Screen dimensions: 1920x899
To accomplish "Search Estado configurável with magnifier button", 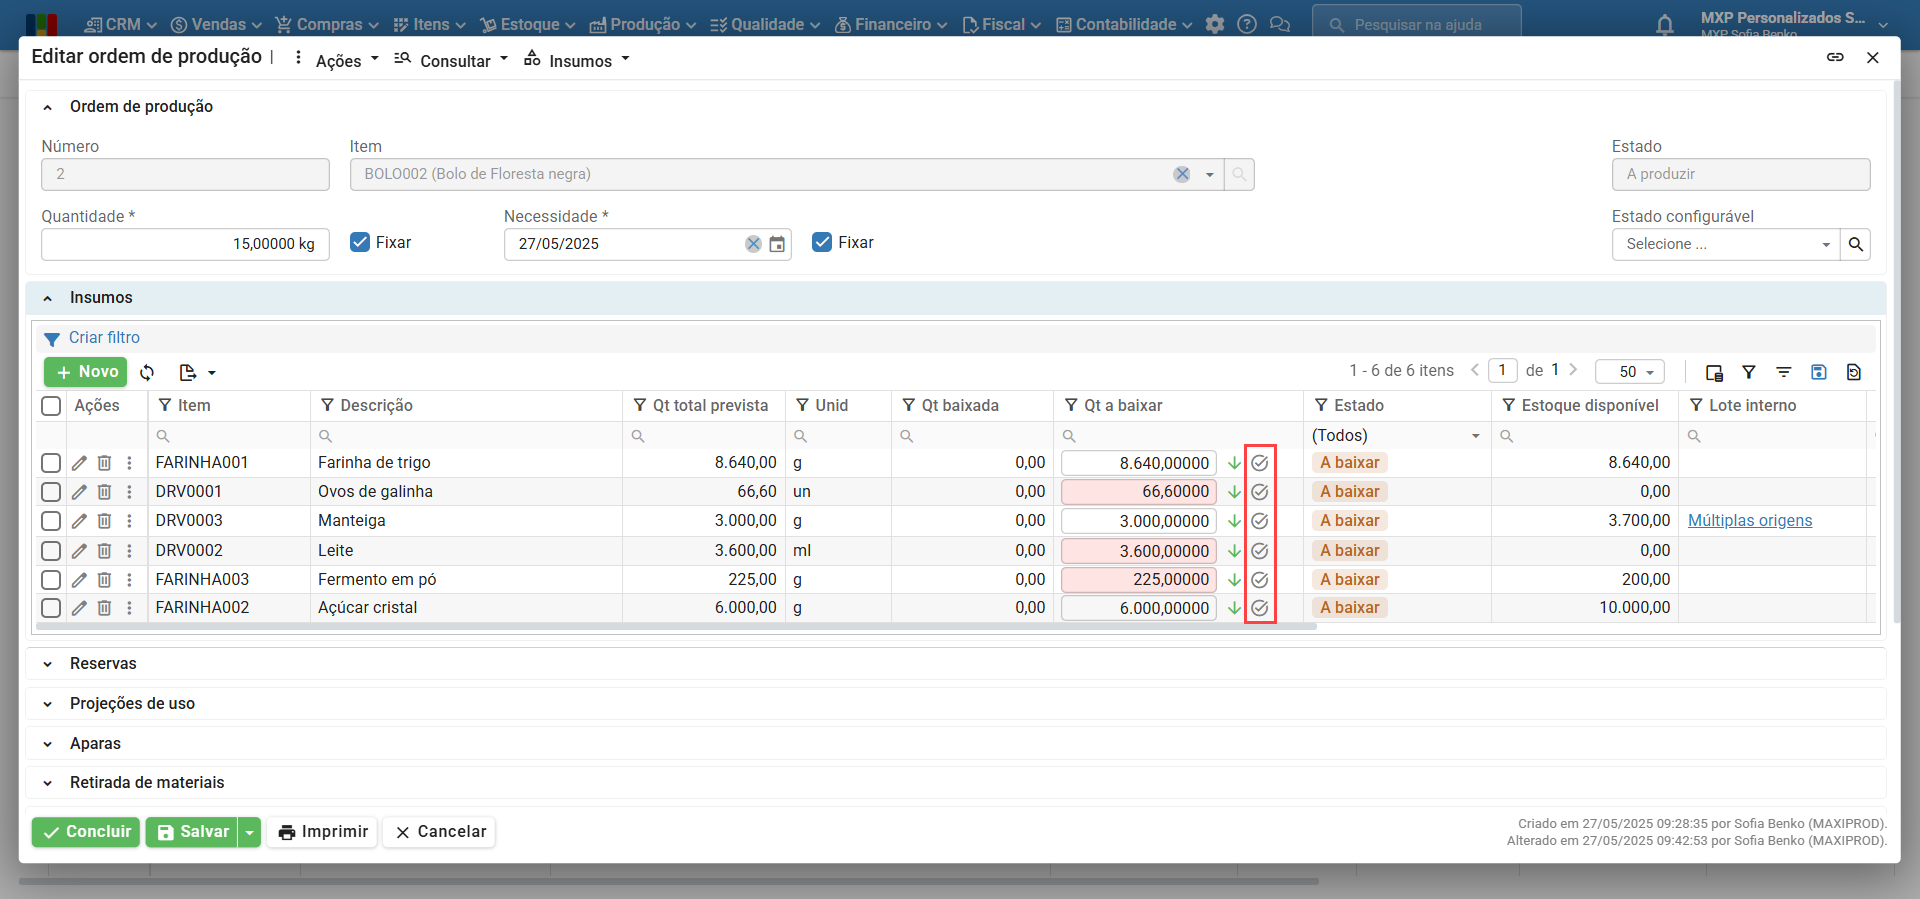I will coord(1856,244).
